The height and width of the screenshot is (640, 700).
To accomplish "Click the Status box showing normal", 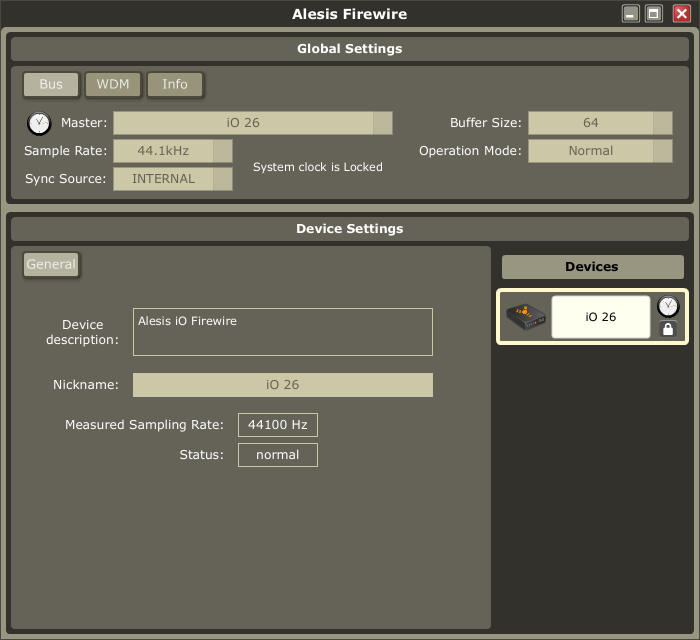I will point(278,455).
